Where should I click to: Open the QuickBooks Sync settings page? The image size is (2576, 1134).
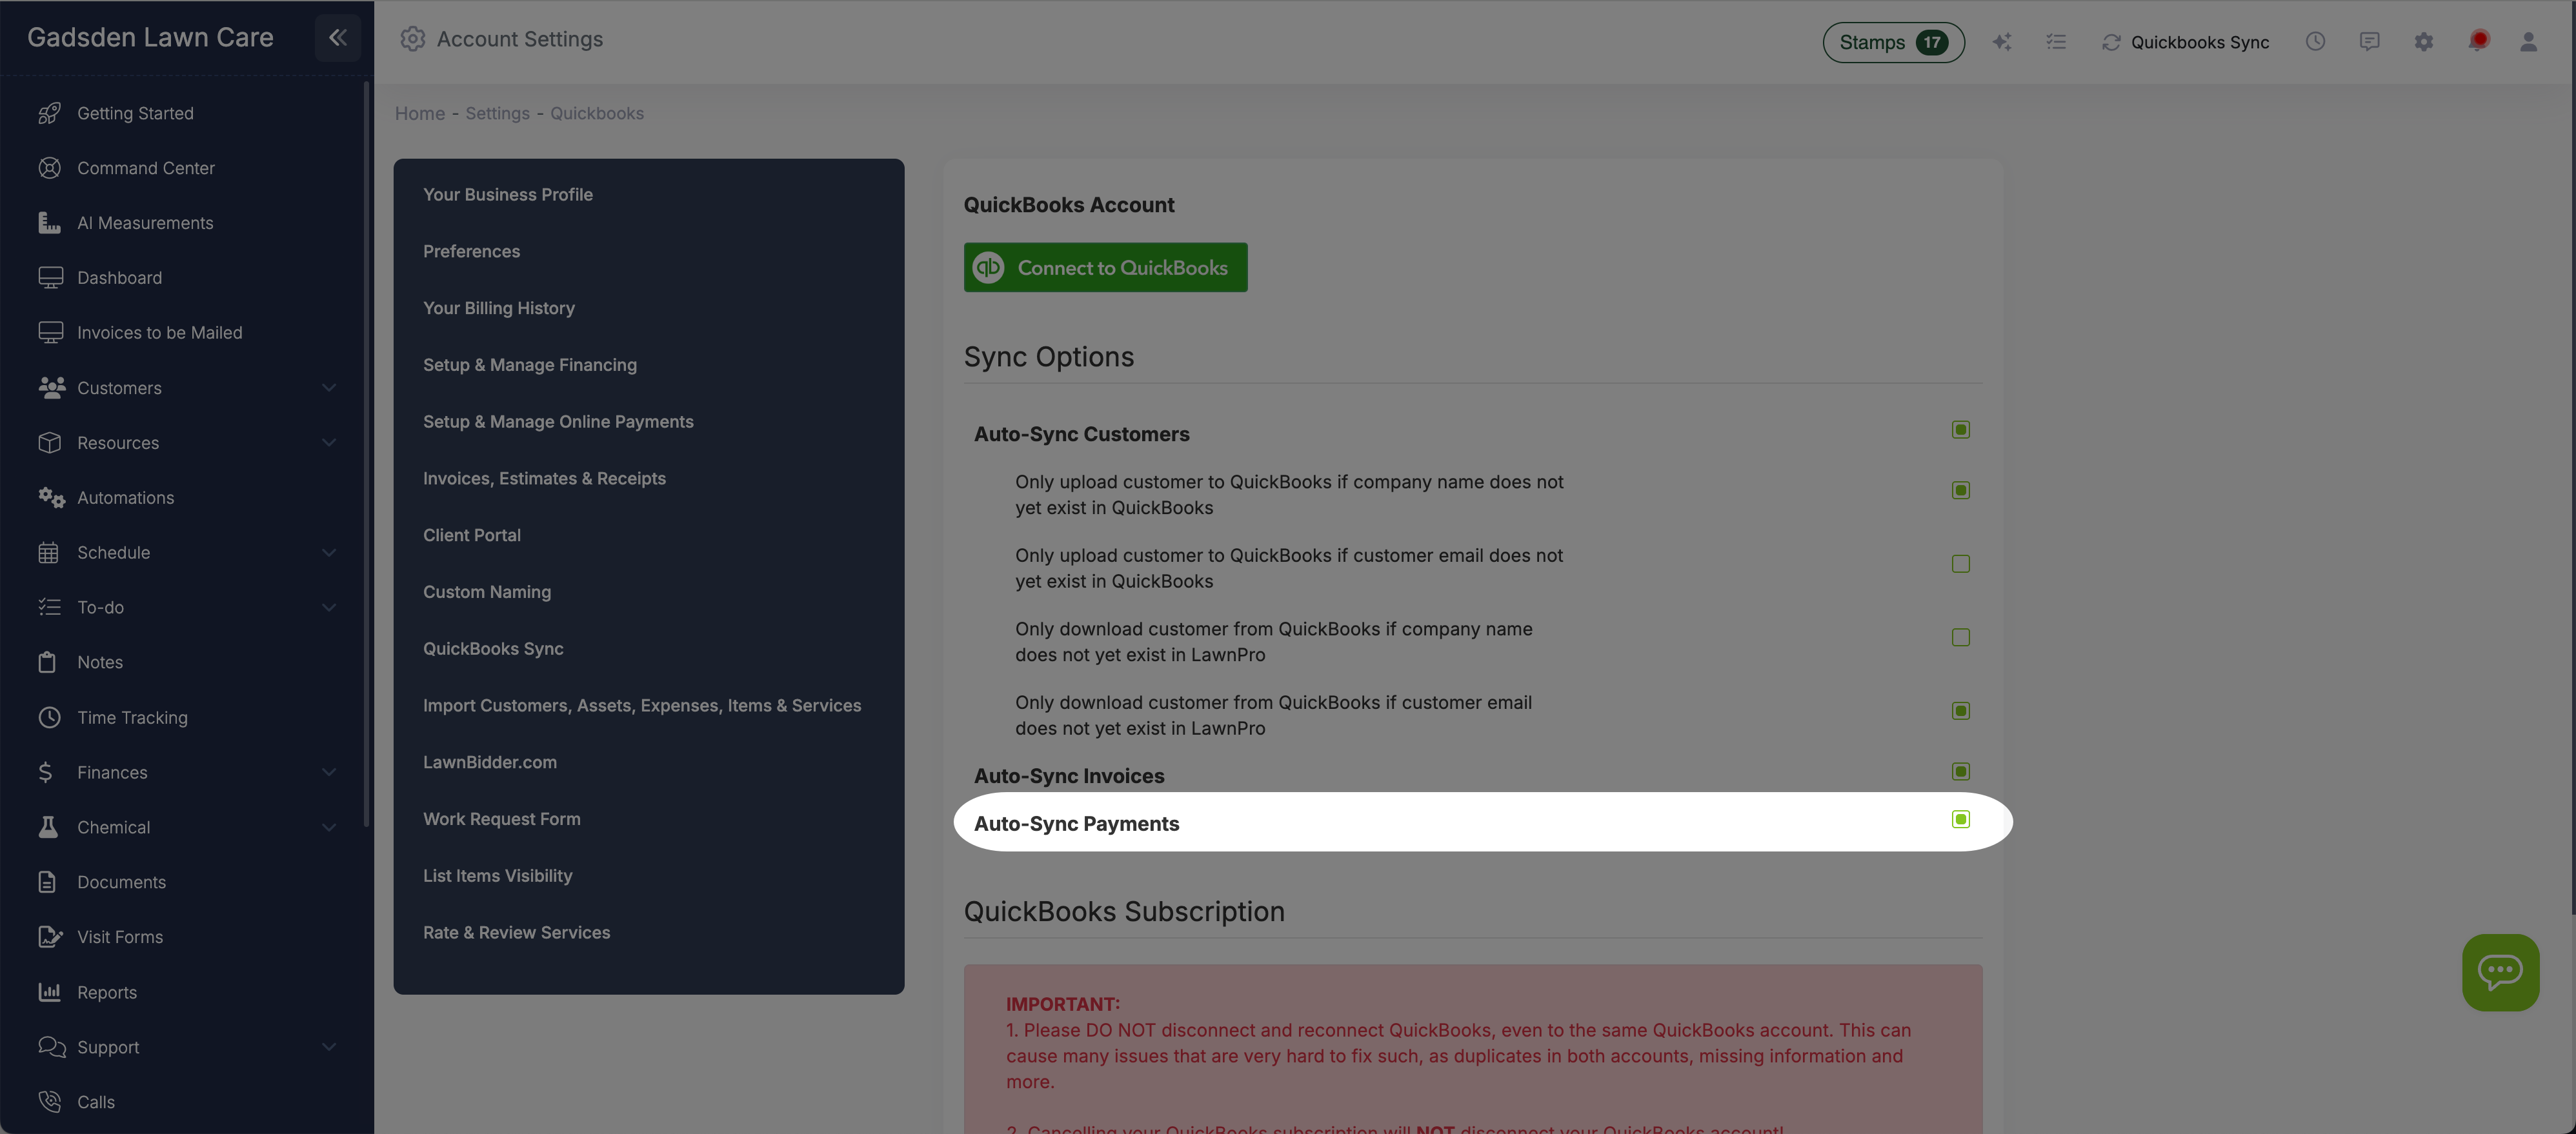coord(493,648)
